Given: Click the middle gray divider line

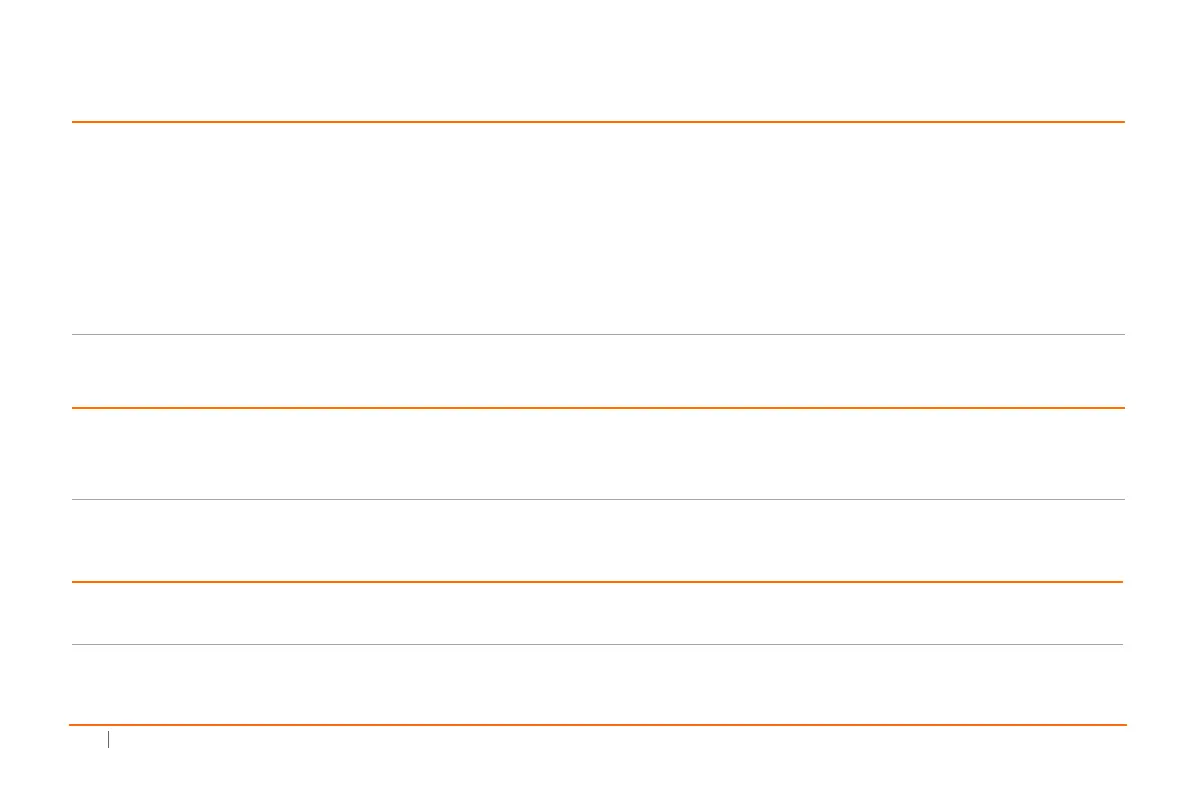Looking at the screenshot, I should coord(598,499).
